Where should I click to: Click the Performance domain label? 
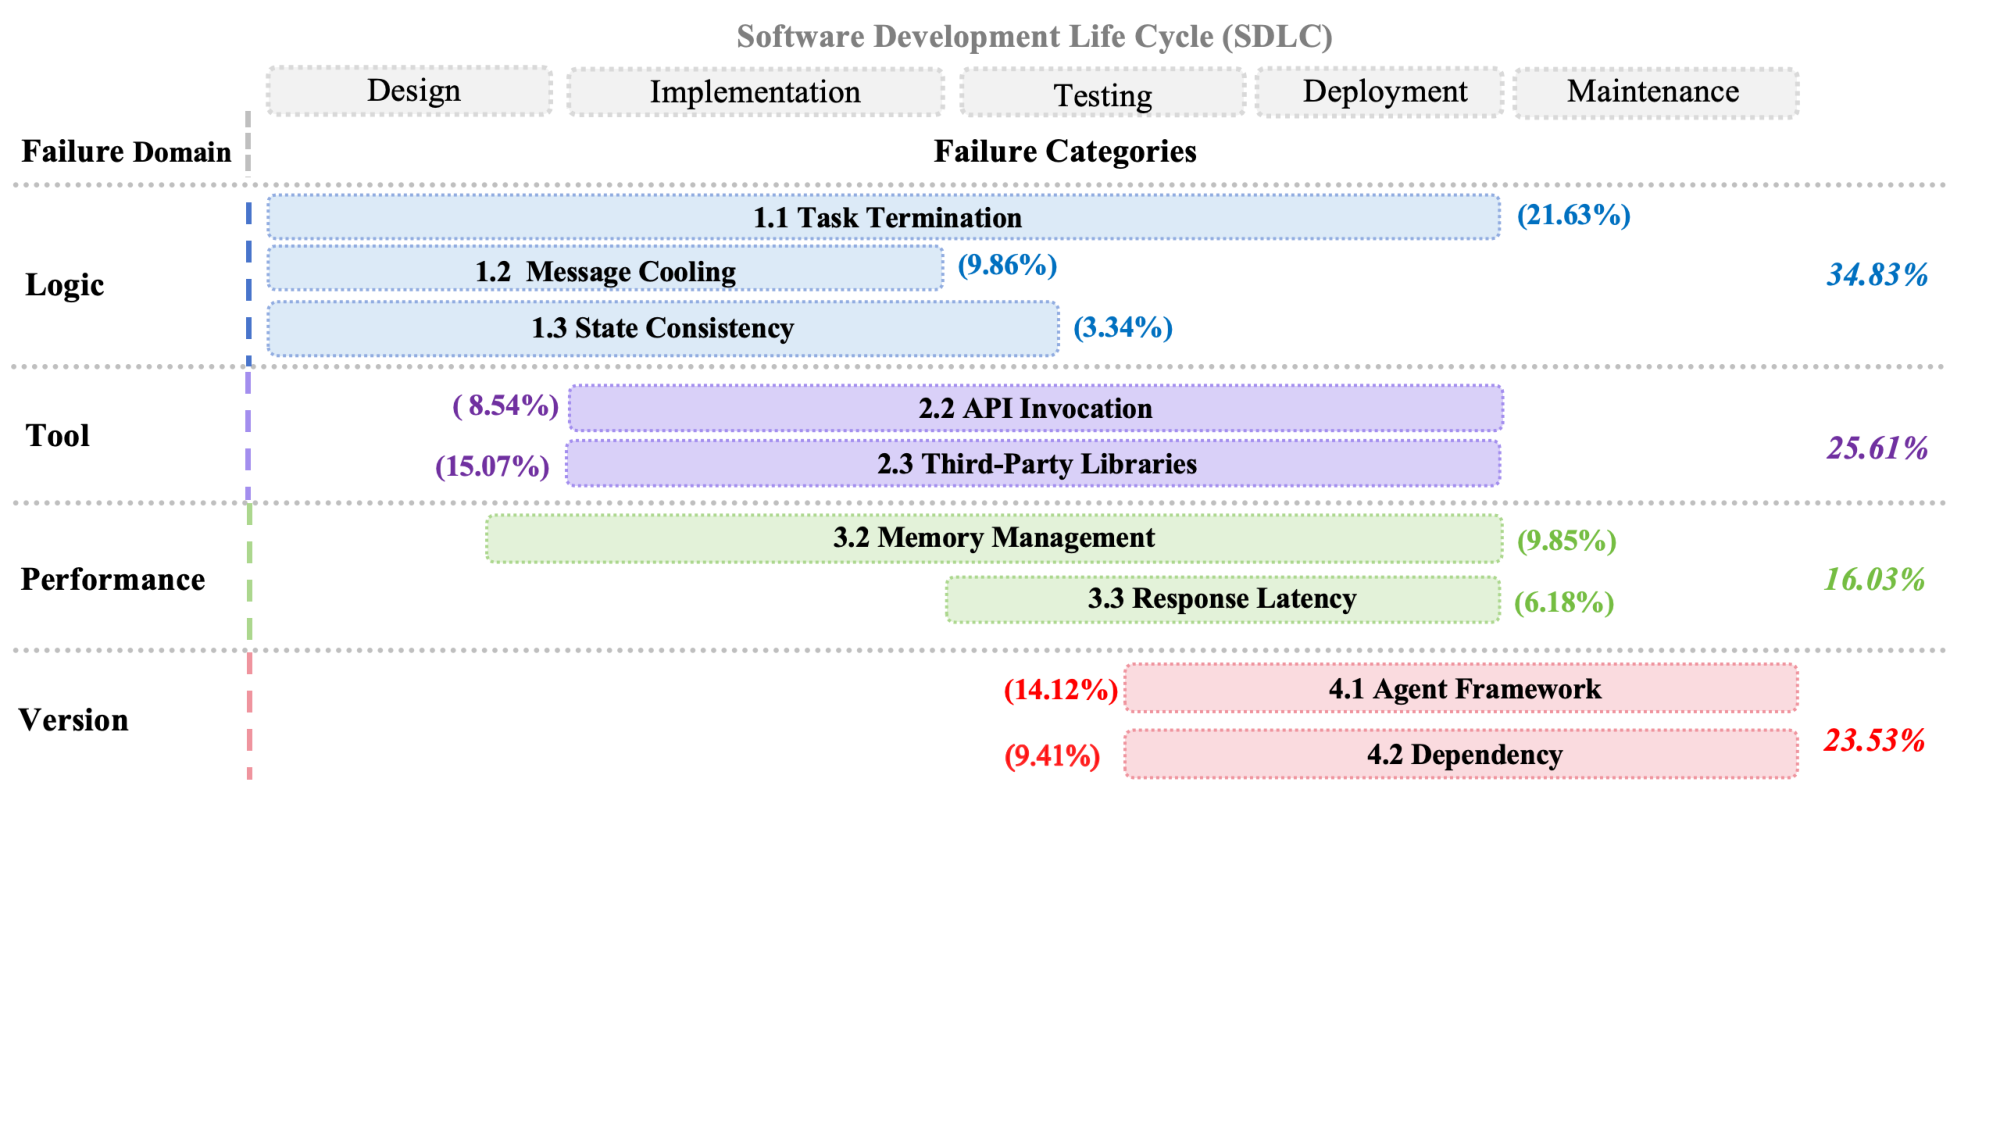113,580
